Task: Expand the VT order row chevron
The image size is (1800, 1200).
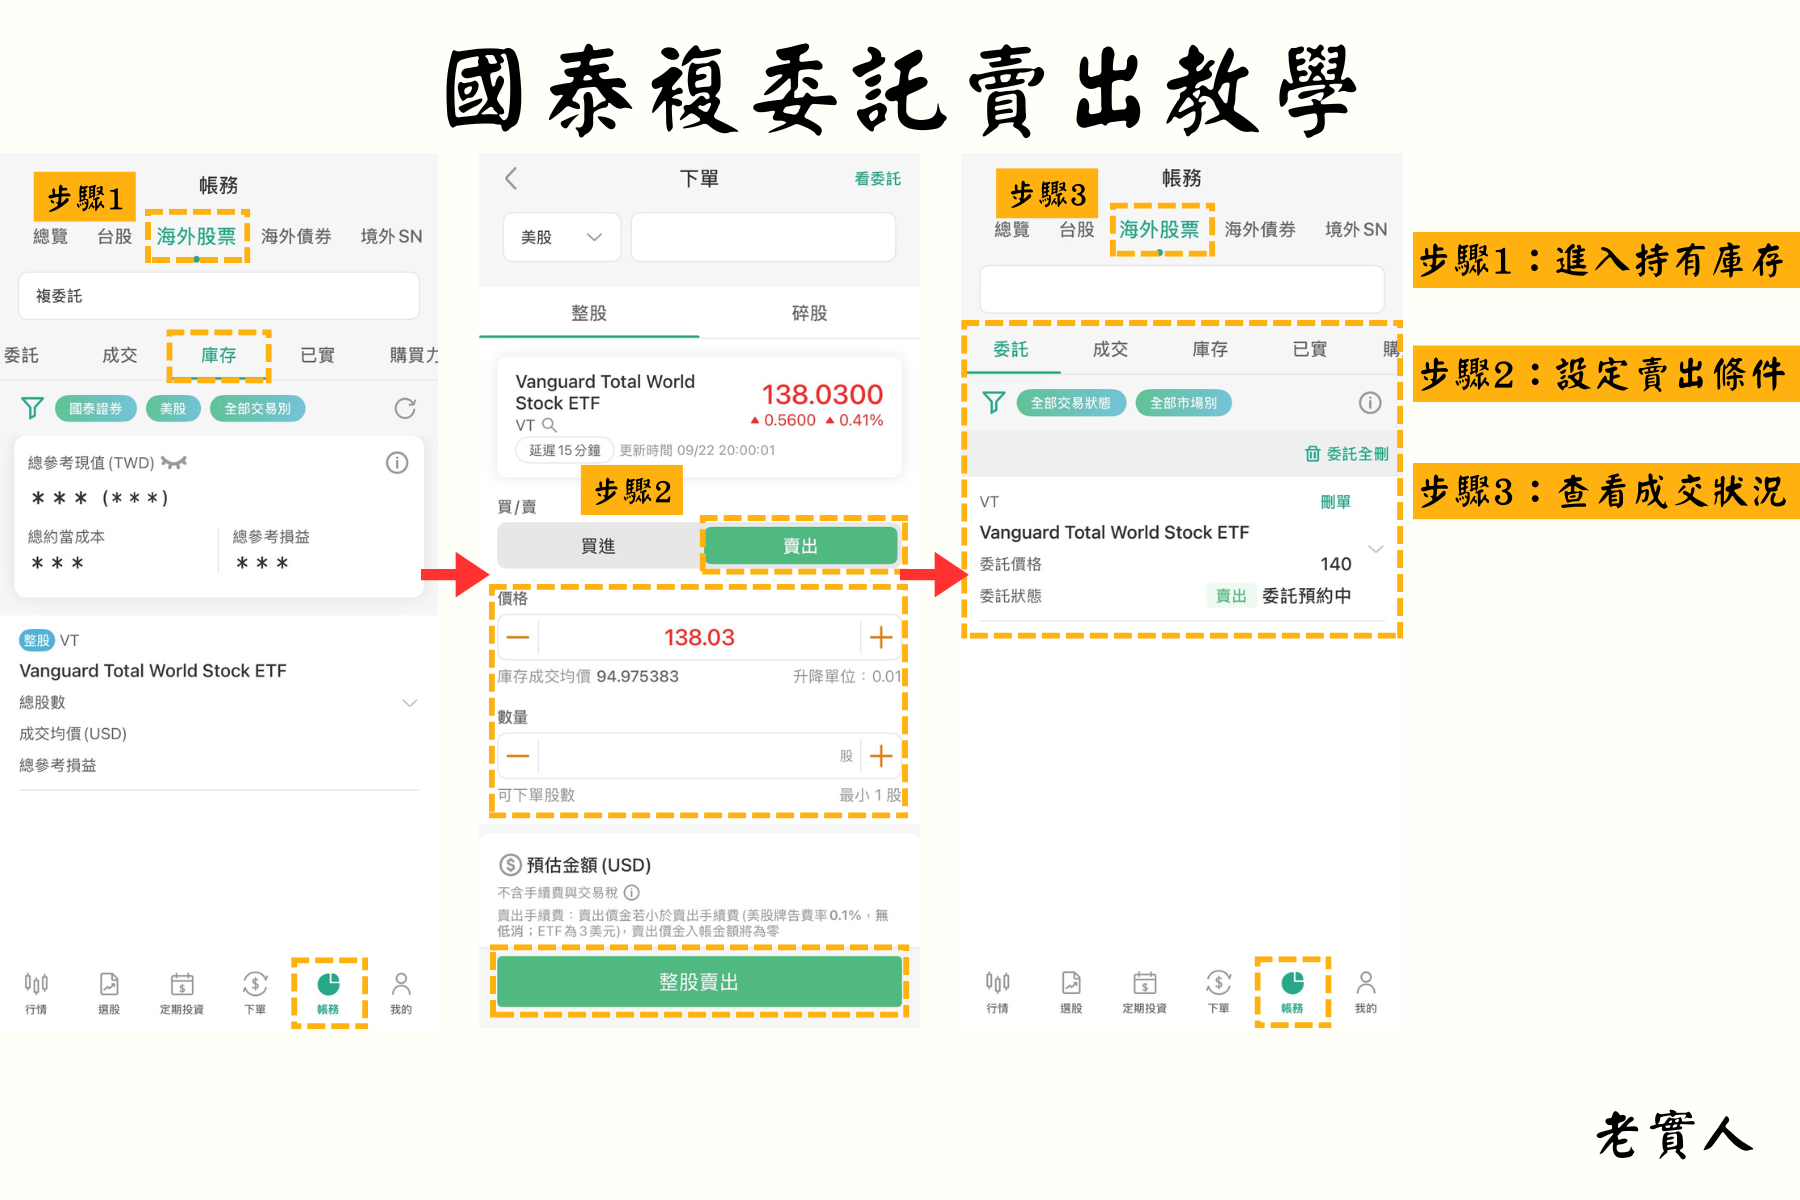Action: tap(1376, 548)
